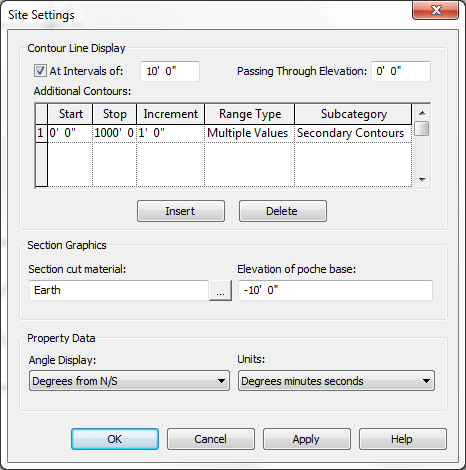Image resolution: width=466 pixels, height=470 pixels.
Task: Select the Subcategory column header
Action: [353, 114]
